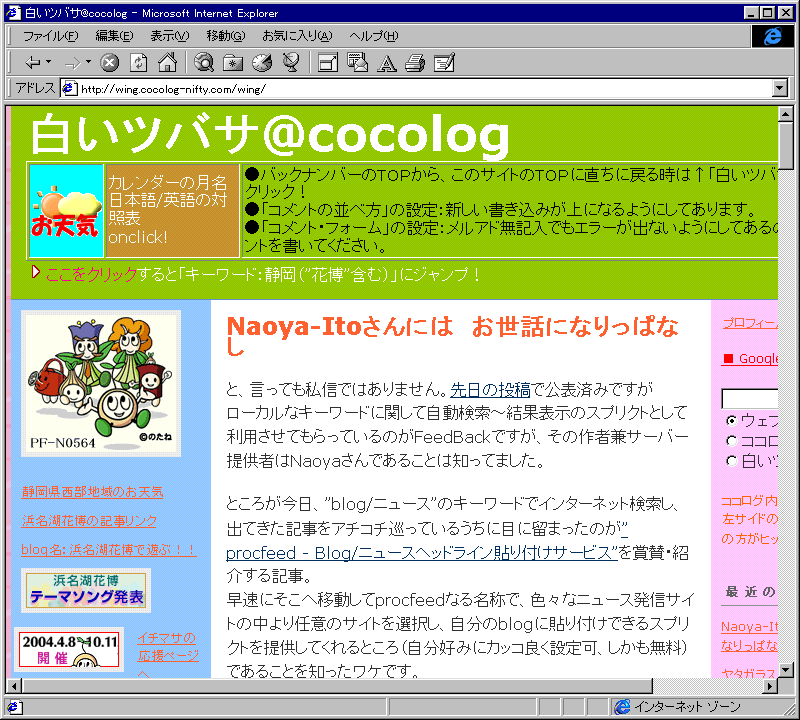Viewport: 800px width, 720px height.
Task: Click the Channels satellite dish icon
Action: click(291, 63)
